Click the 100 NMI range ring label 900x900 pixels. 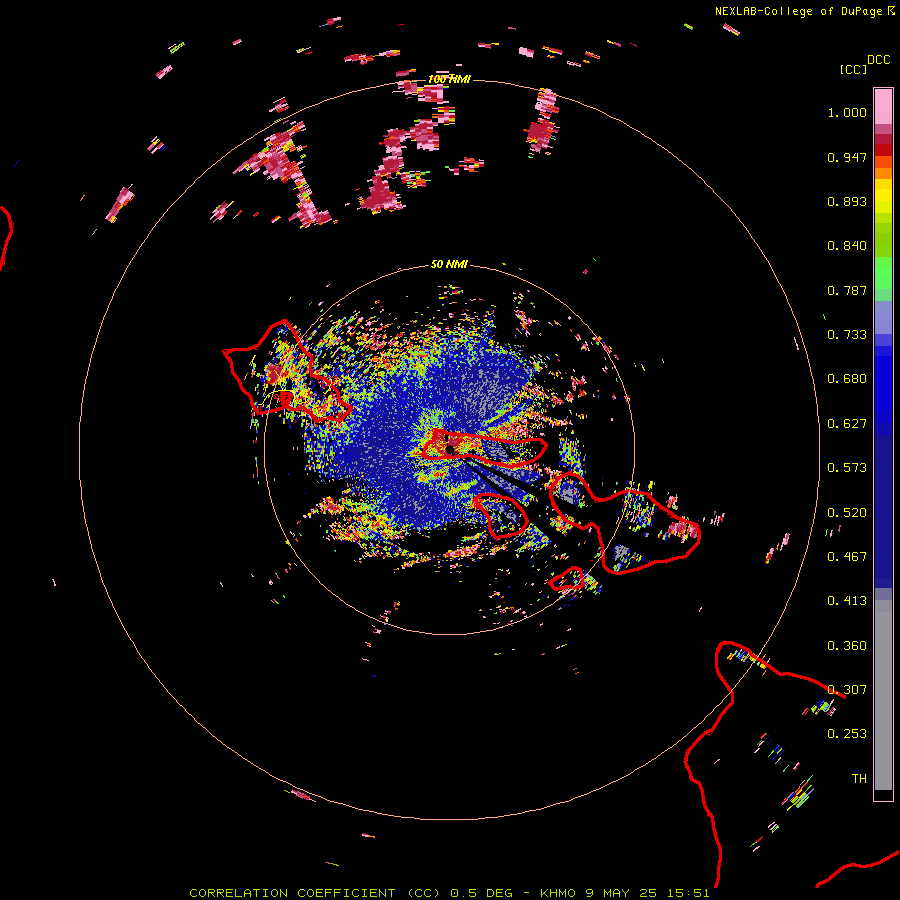(x=449, y=79)
